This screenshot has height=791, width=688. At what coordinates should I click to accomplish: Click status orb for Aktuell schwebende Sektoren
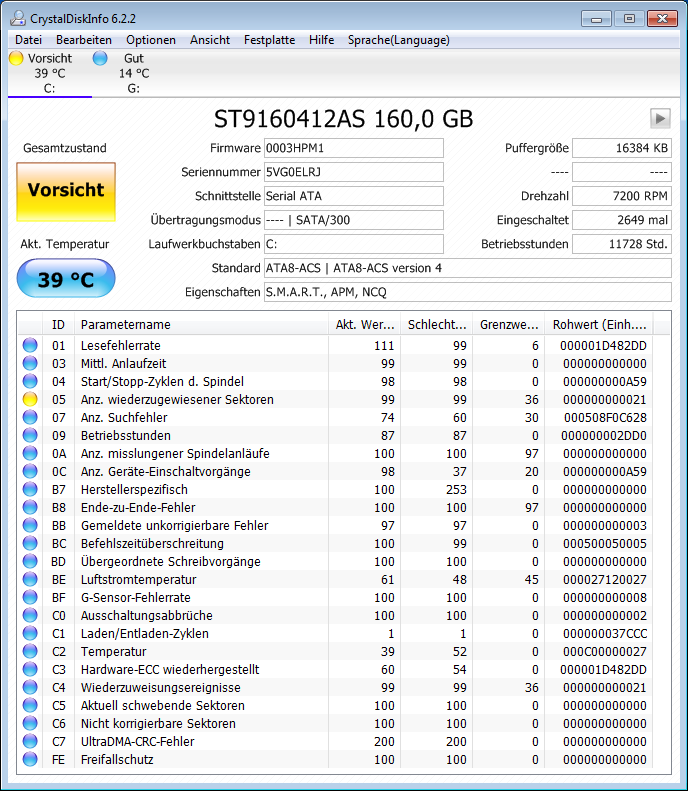30,705
